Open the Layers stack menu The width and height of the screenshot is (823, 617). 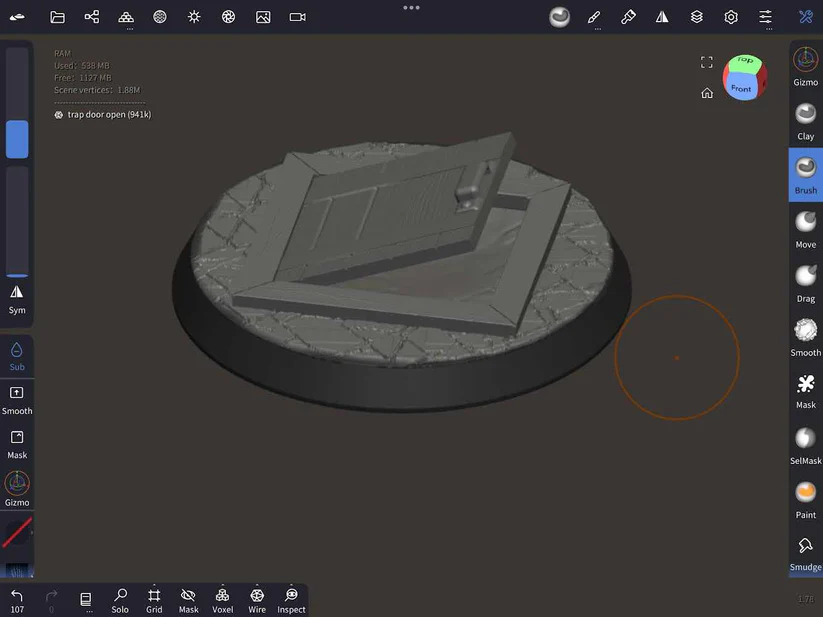point(697,17)
